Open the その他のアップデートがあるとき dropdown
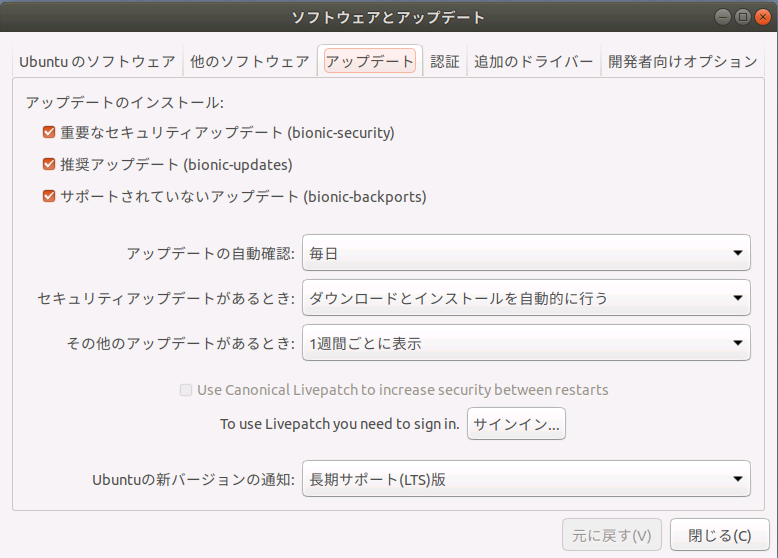Viewport: 778px width, 558px height. tap(526, 343)
